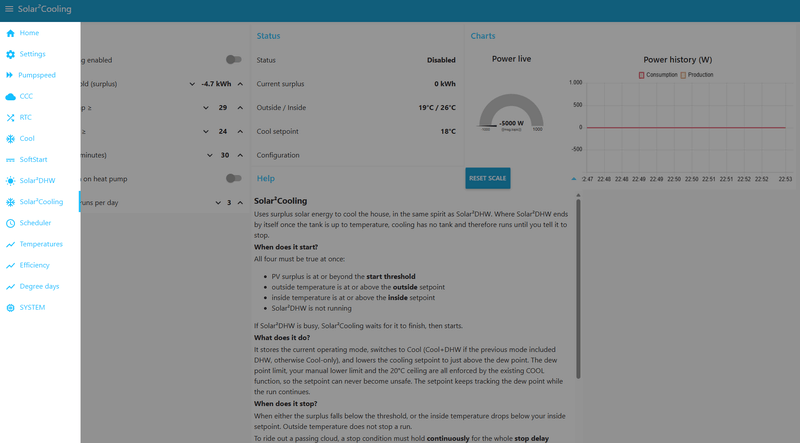Click the 'When does it stop?' heading
The image size is (800, 443).
(286, 404)
